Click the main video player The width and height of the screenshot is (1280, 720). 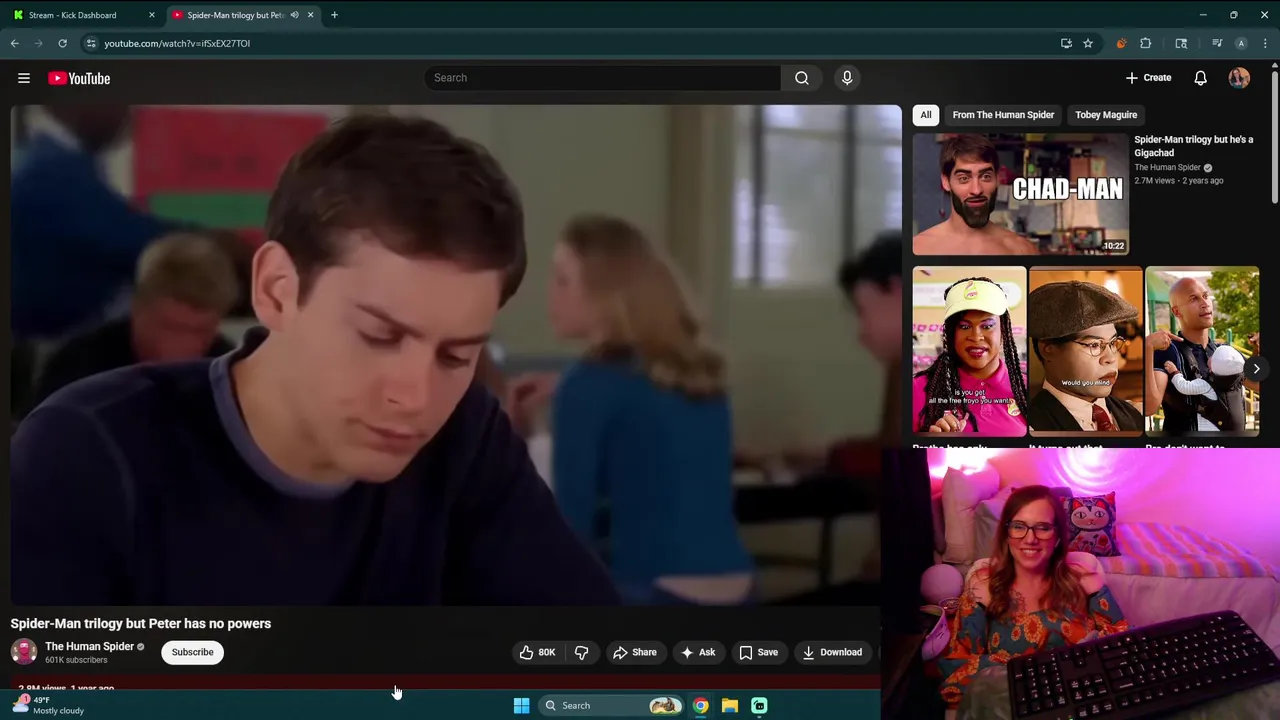click(456, 355)
